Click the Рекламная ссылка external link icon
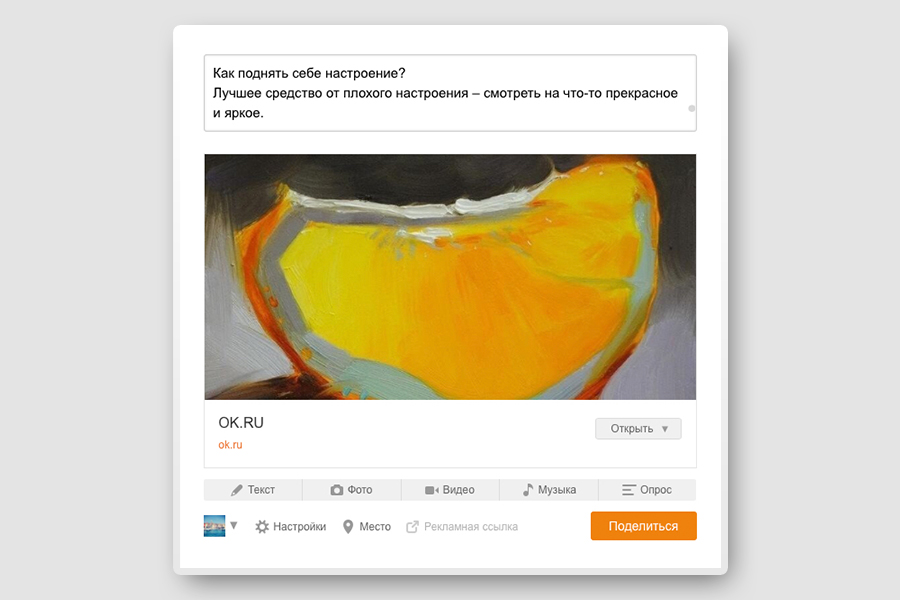 coord(412,527)
